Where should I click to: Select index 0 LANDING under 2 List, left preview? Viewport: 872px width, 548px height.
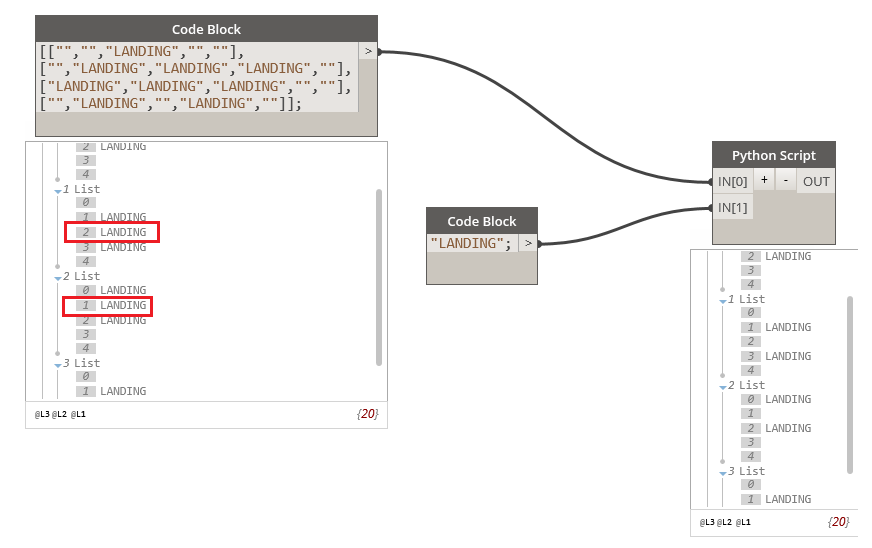[x=112, y=290]
